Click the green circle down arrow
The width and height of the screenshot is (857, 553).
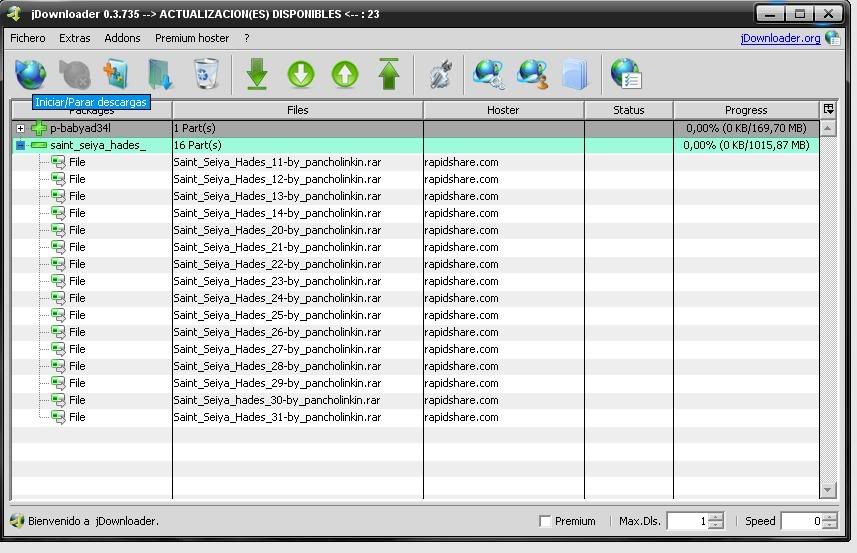pos(301,74)
